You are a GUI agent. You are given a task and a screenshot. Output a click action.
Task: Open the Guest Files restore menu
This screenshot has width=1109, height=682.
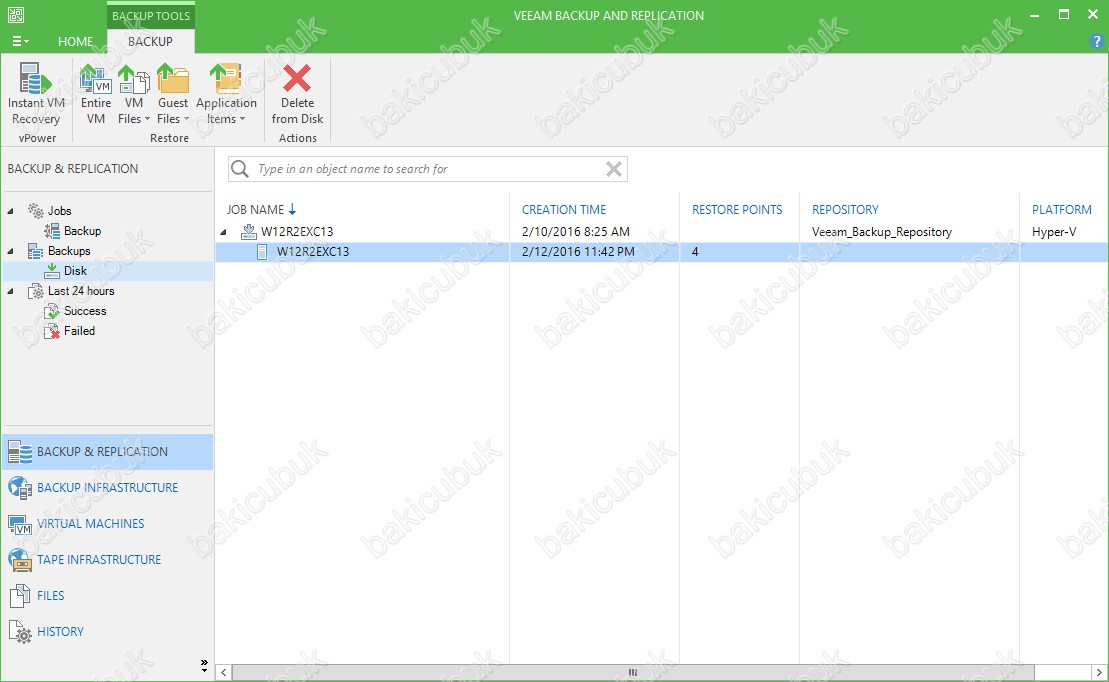click(173, 94)
